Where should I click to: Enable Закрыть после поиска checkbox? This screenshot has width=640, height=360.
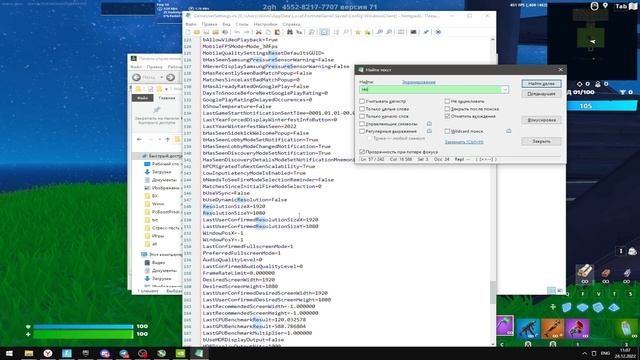(447, 109)
